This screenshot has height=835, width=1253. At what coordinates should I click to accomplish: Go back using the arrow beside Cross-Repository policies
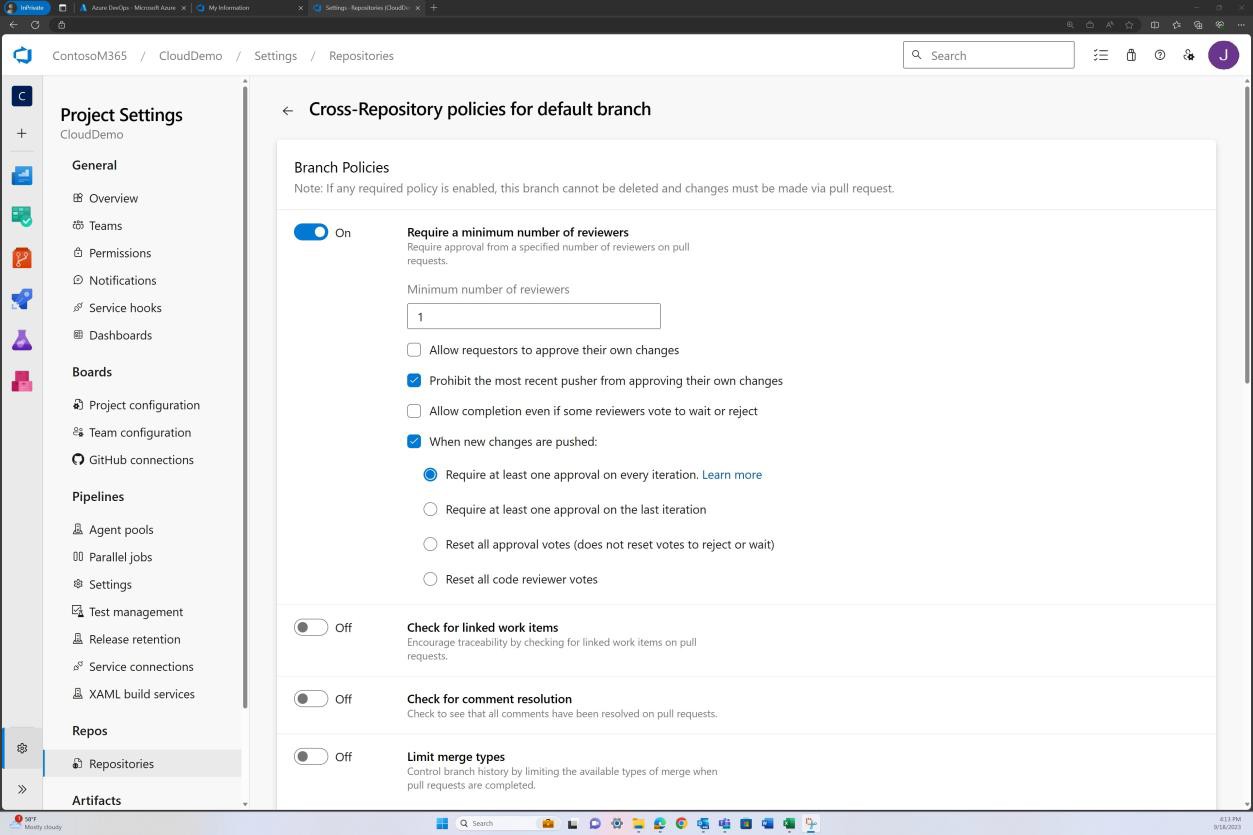pos(287,110)
